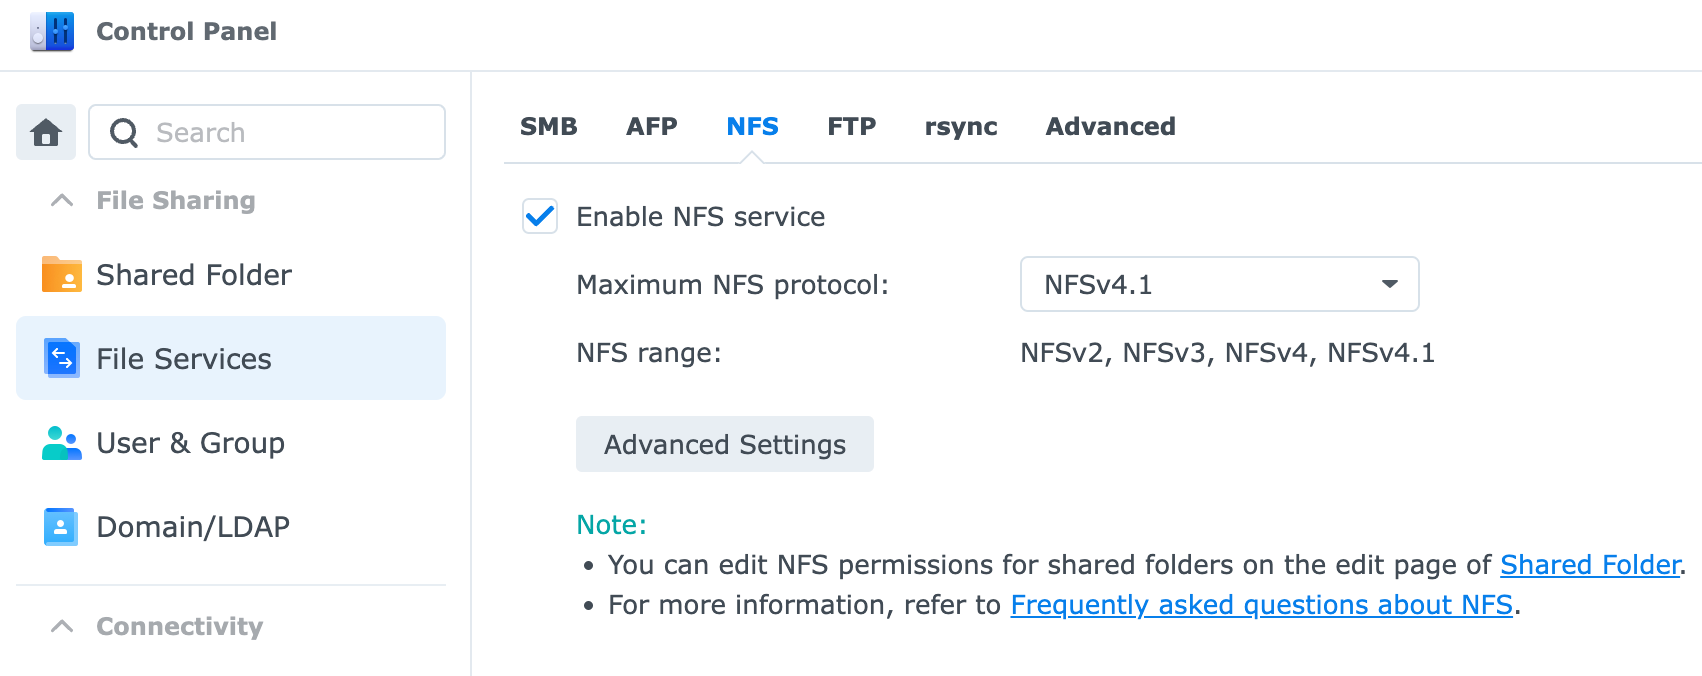Switch to the AFP tab
The height and width of the screenshot is (676, 1702).
(652, 127)
